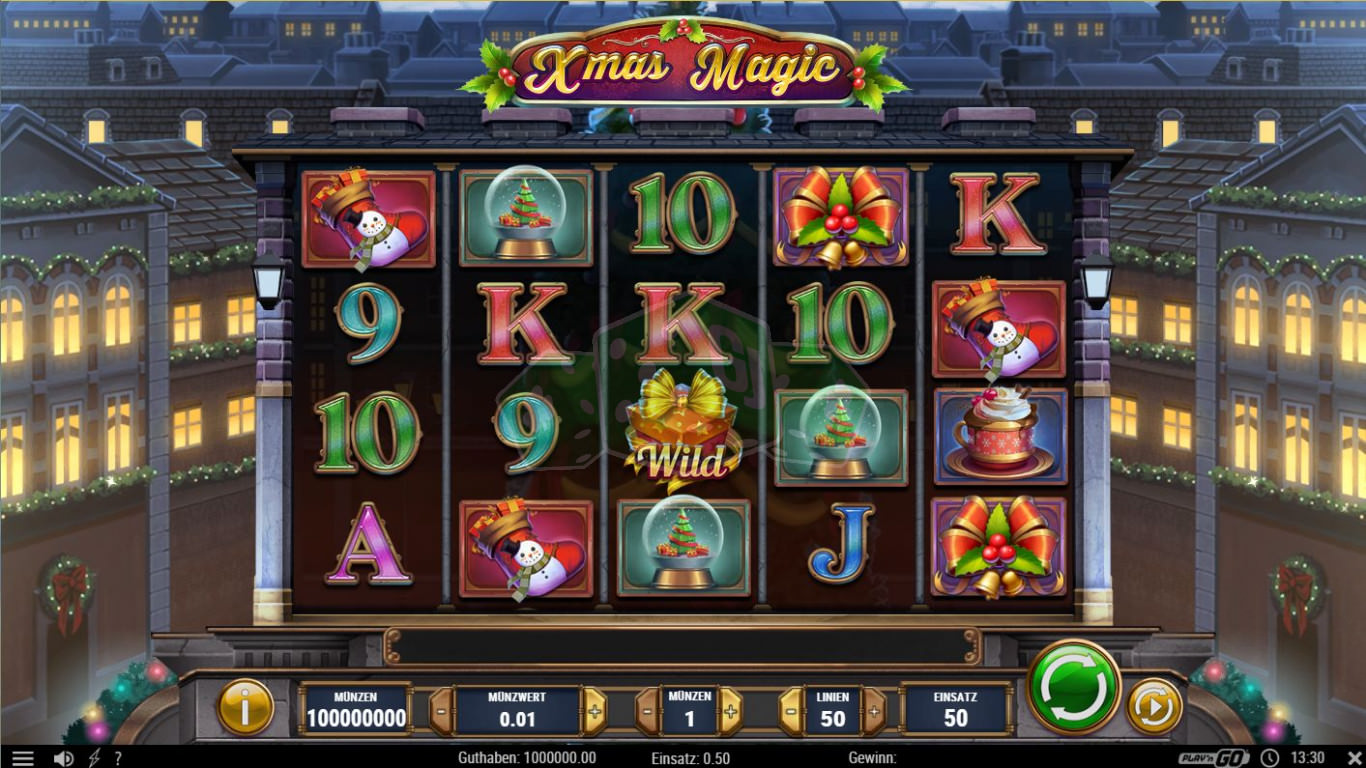This screenshot has width=1366, height=768.
Task: Click the Wild gift symbol on the reels
Action: (684, 430)
